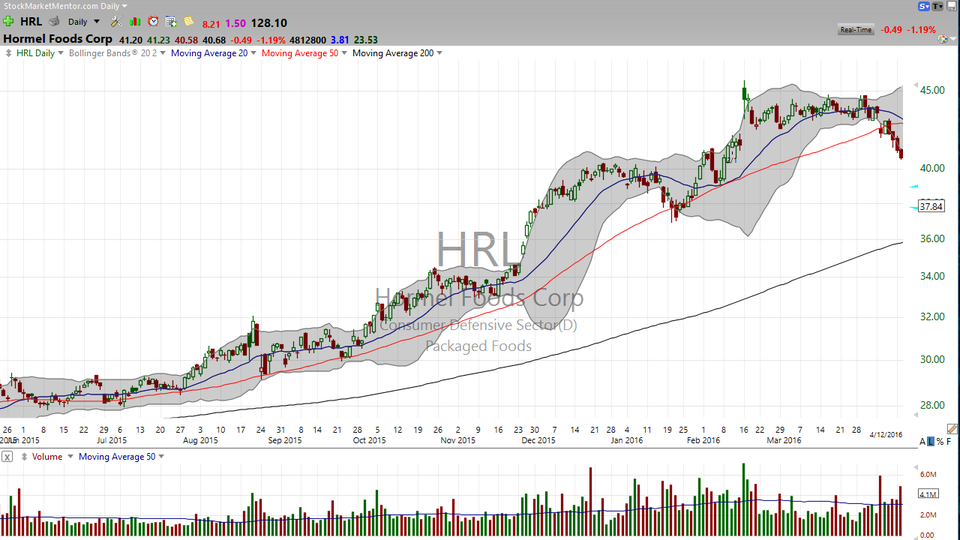Click the blue 3.81 value
The height and width of the screenshot is (540, 960).
(x=340, y=40)
